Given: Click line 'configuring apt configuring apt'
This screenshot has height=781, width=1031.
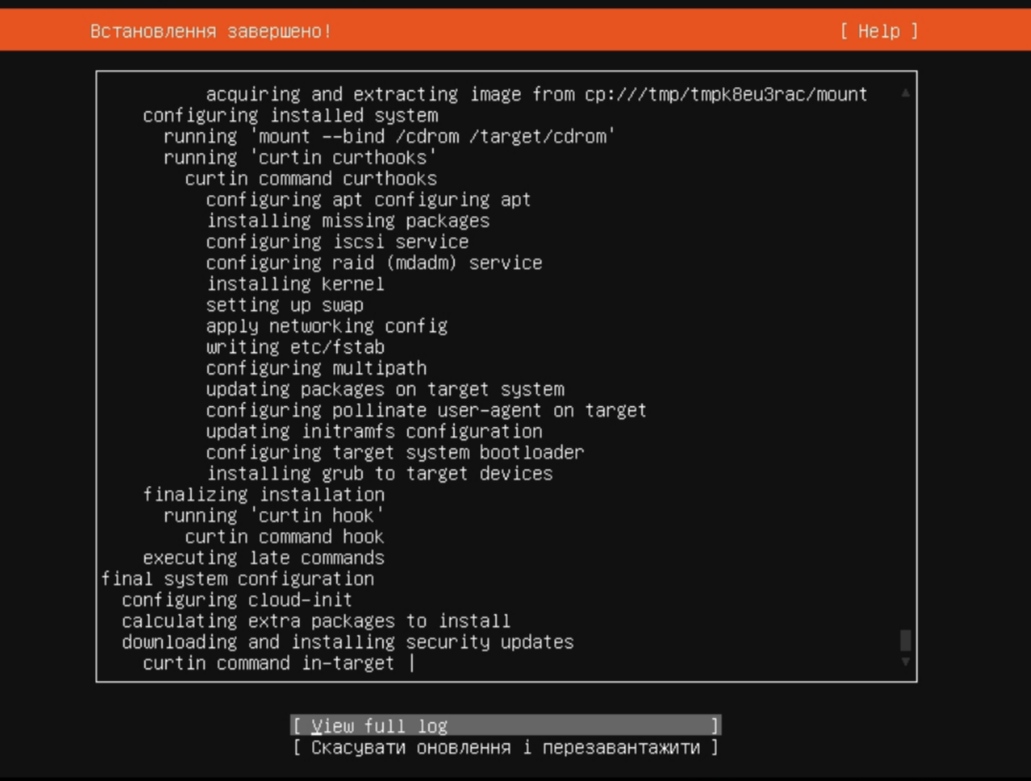Looking at the screenshot, I should click(368, 199).
